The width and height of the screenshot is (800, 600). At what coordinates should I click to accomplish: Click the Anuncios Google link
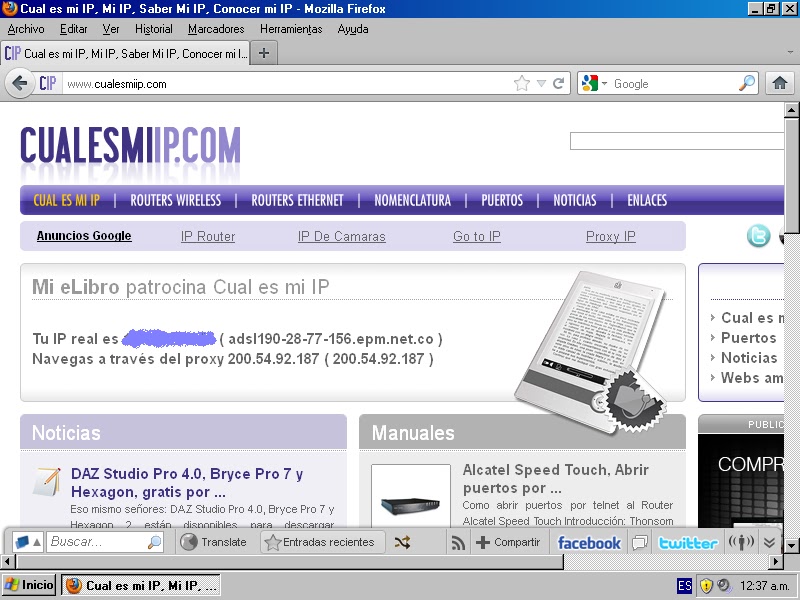click(84, 236)
